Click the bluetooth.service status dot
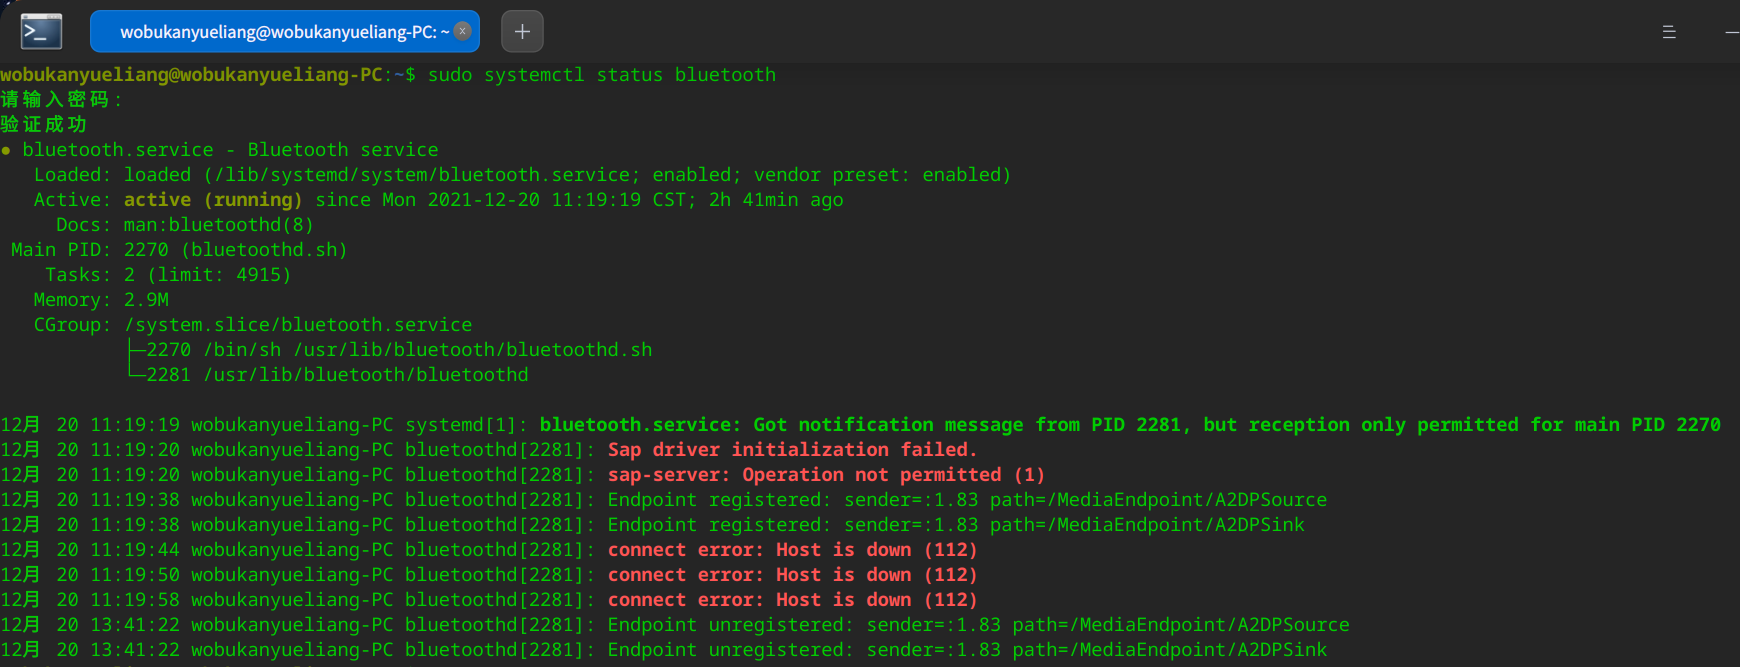1740x667 pixels. click(6, 150)
